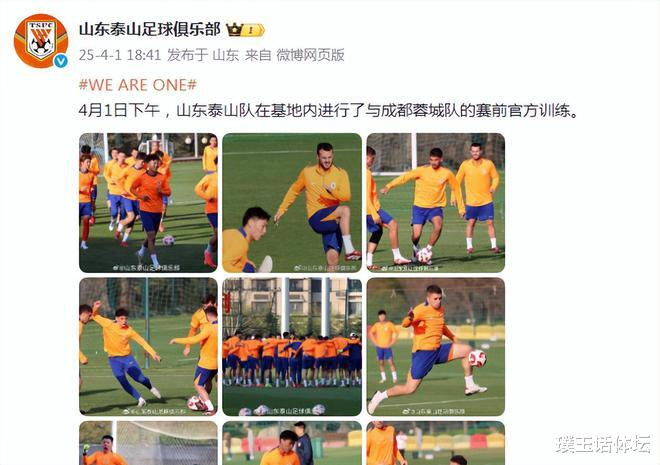
Task: Click the blue verified badge on avatar
Action: click(x=61, y=61)
